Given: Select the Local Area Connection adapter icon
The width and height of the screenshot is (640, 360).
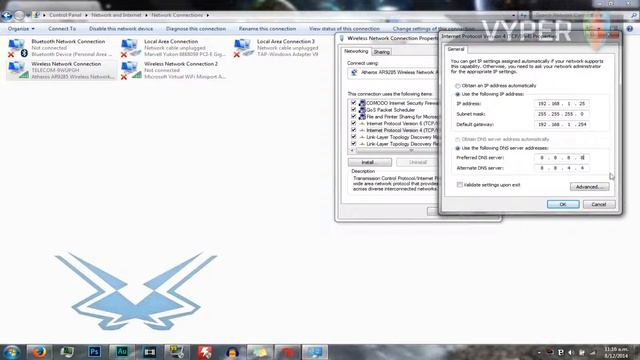Looking at the screenshot, I should [x=131, y=48].
